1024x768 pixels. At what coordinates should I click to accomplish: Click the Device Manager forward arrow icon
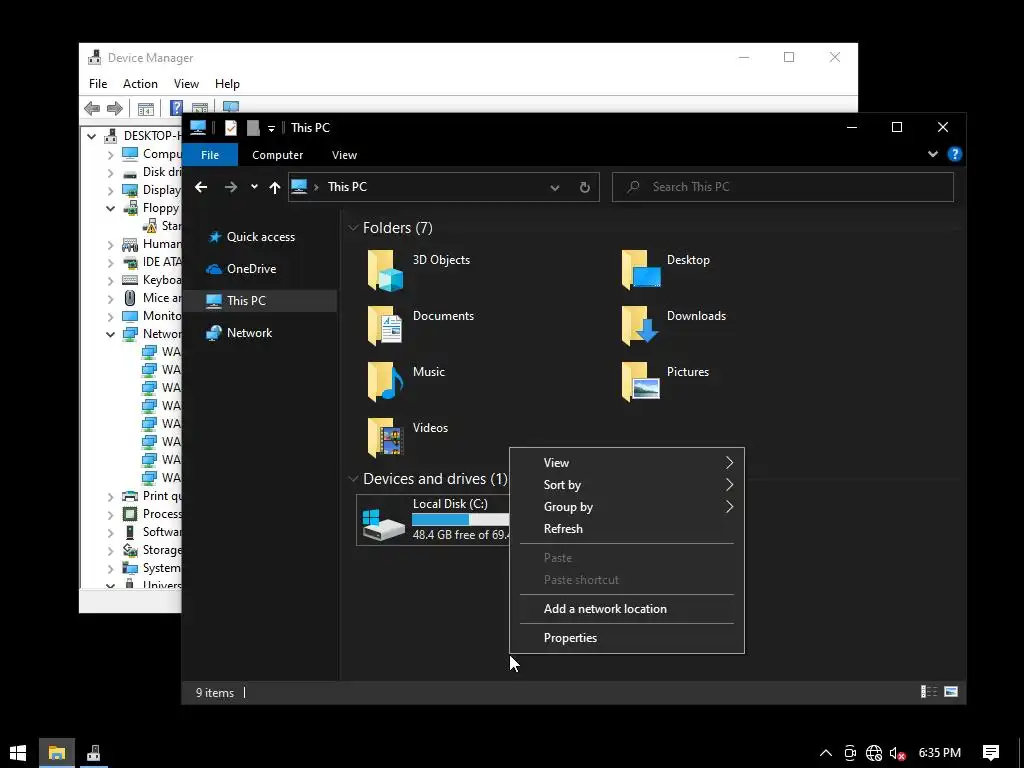pyautogui.click(x=115, y=108)
